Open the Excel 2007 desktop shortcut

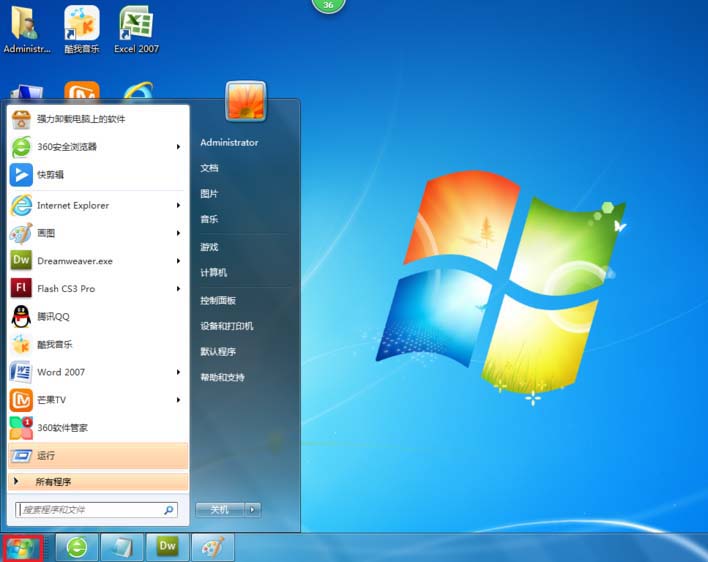tap(136, 28)
